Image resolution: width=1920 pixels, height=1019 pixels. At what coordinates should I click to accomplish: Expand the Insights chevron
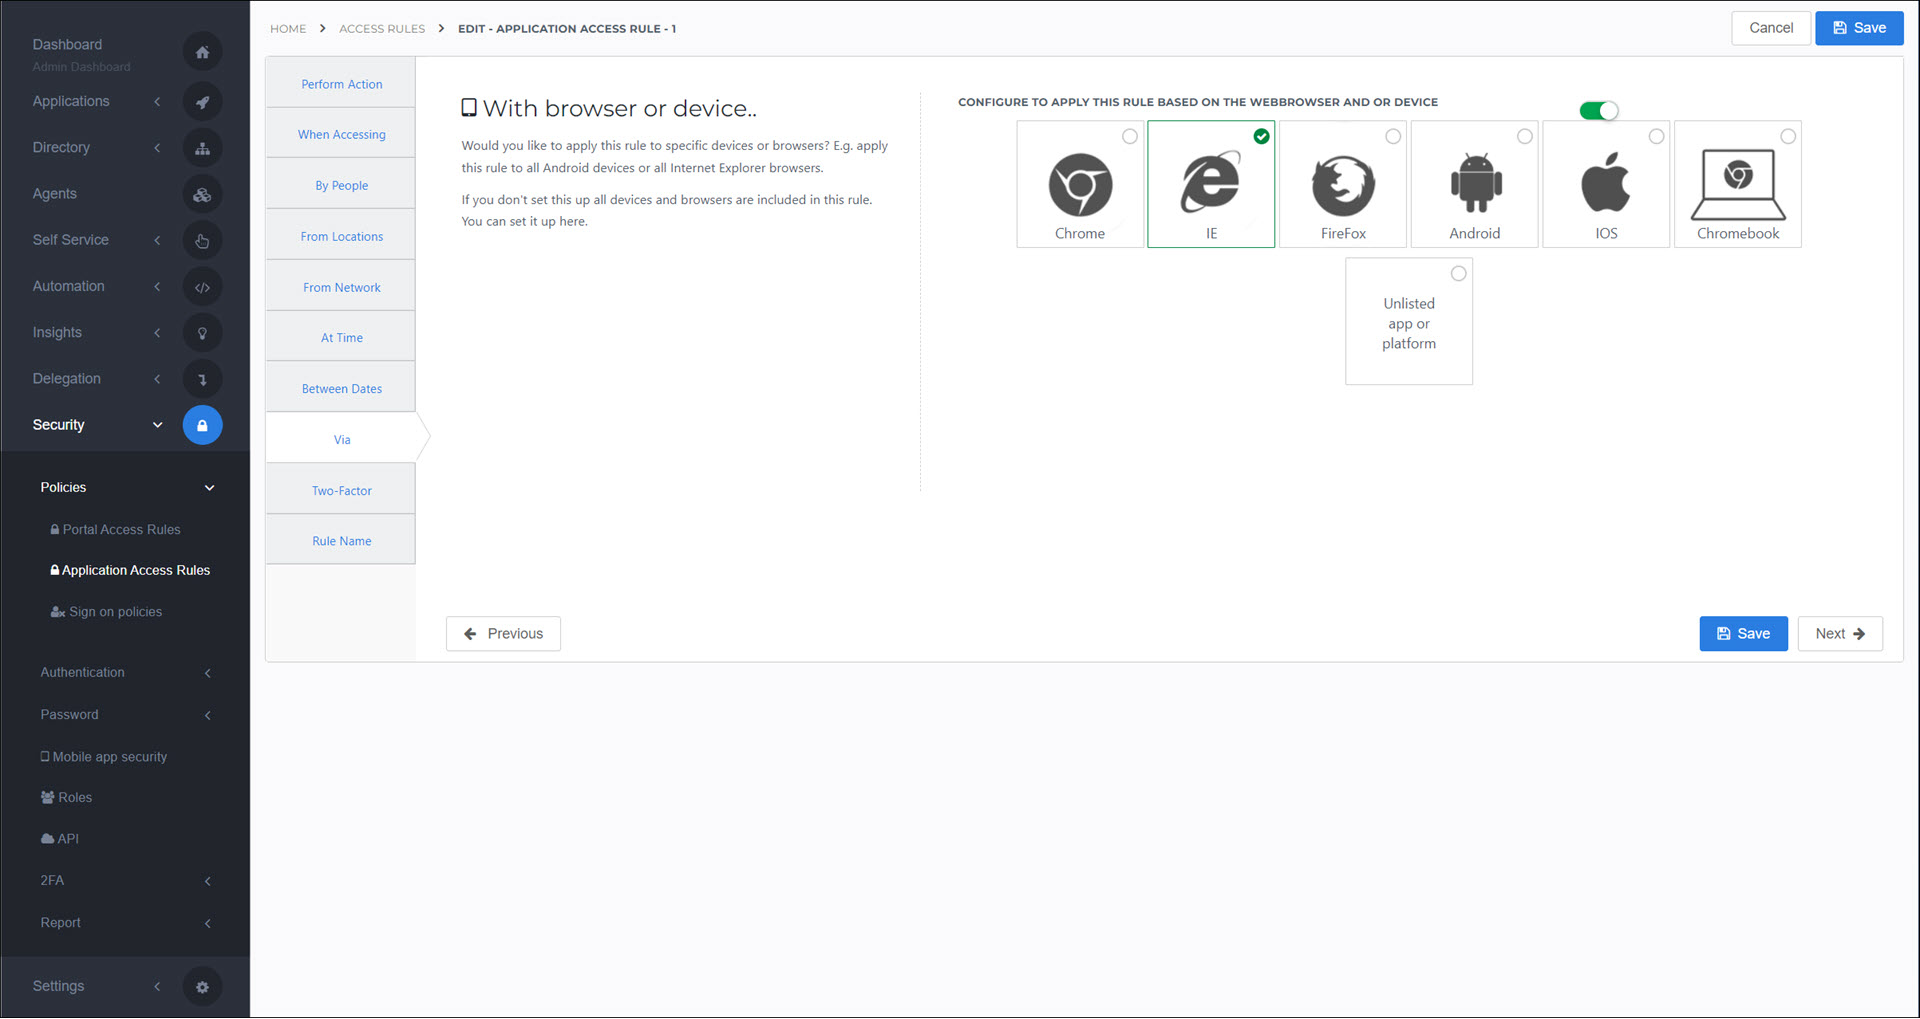click(157, 333)
